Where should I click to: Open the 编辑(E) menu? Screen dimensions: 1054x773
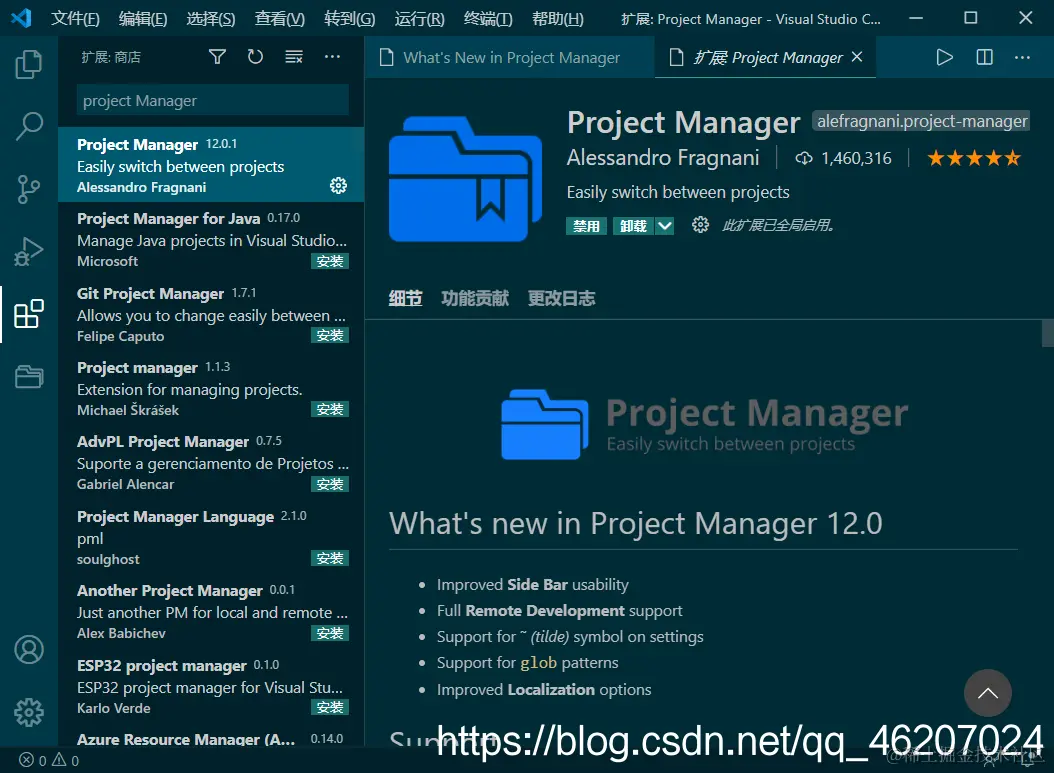[143, 18]
